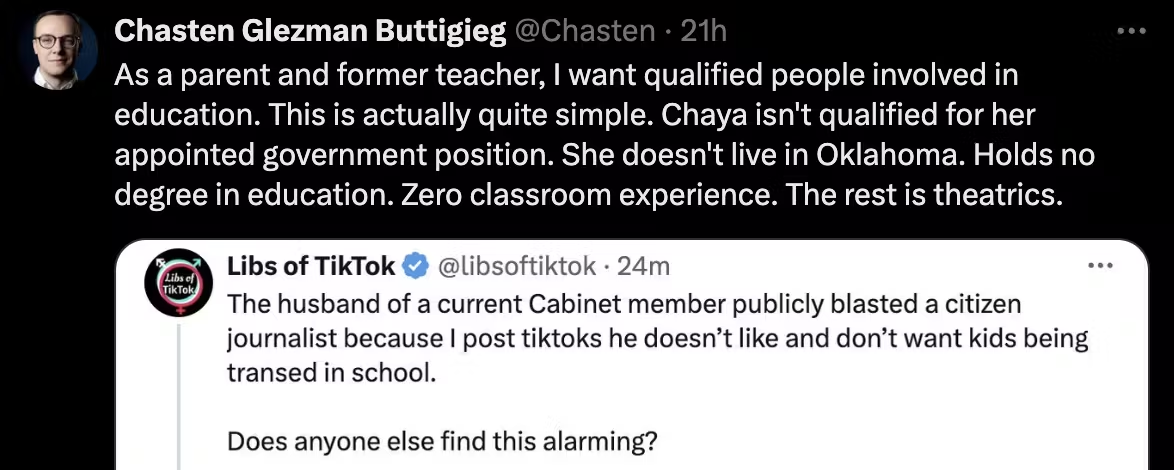1174x470 pixels.
Task: Expand the quoted tweet's three-dot menu
Action: tap(1100, 266)
